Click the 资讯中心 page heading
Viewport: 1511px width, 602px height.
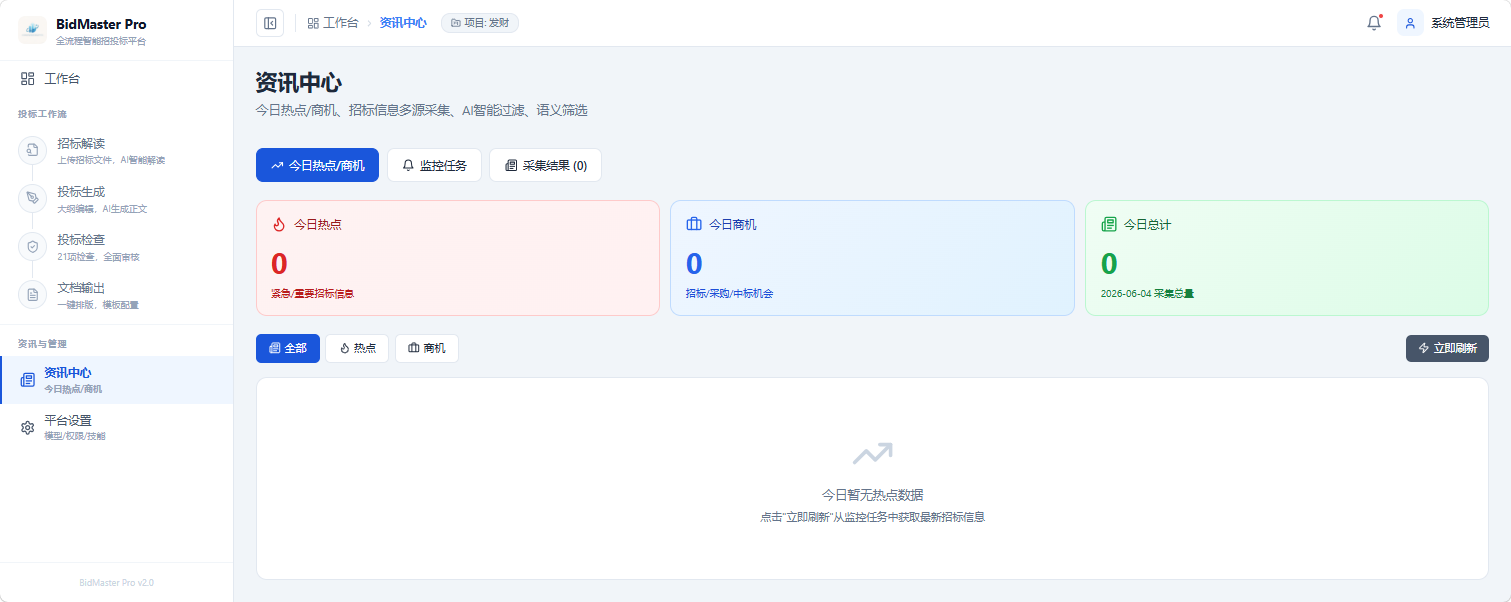[299, 83]
